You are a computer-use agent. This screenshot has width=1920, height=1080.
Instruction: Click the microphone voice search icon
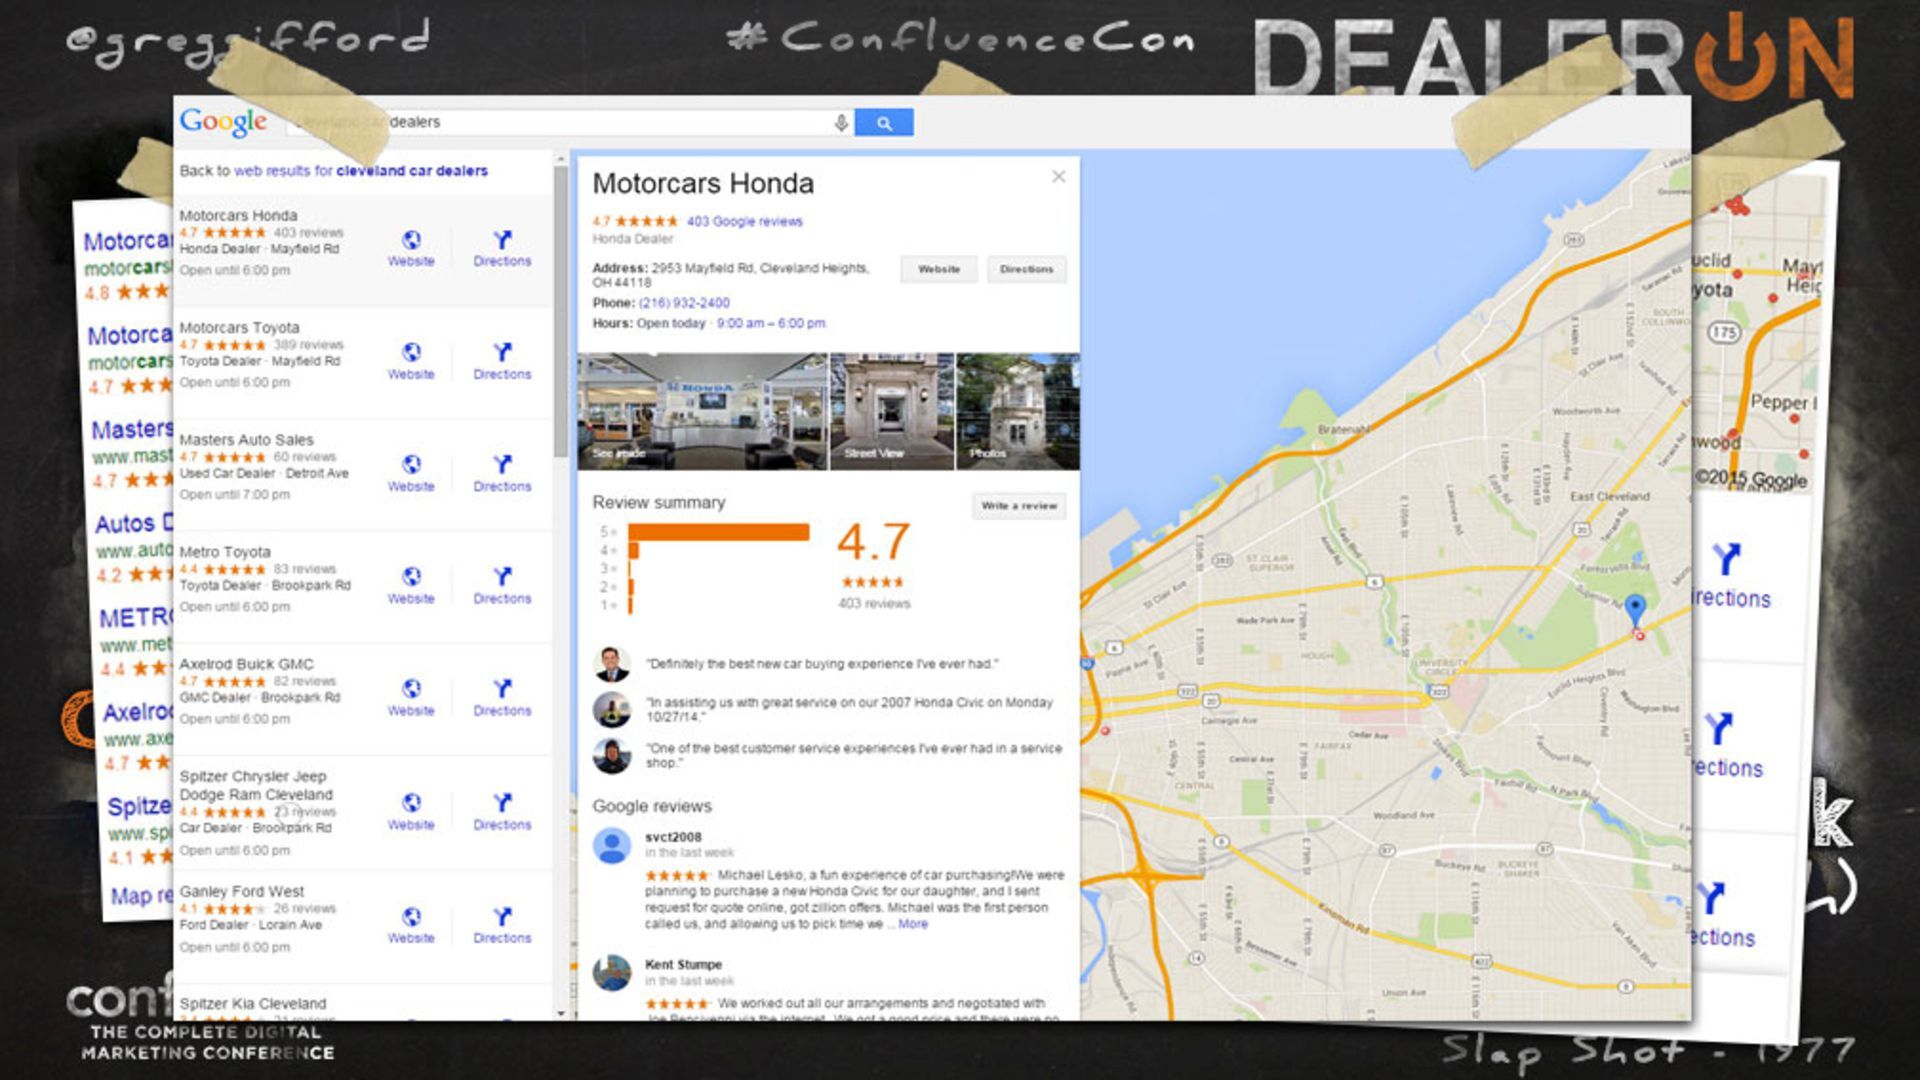click(841, 122)
